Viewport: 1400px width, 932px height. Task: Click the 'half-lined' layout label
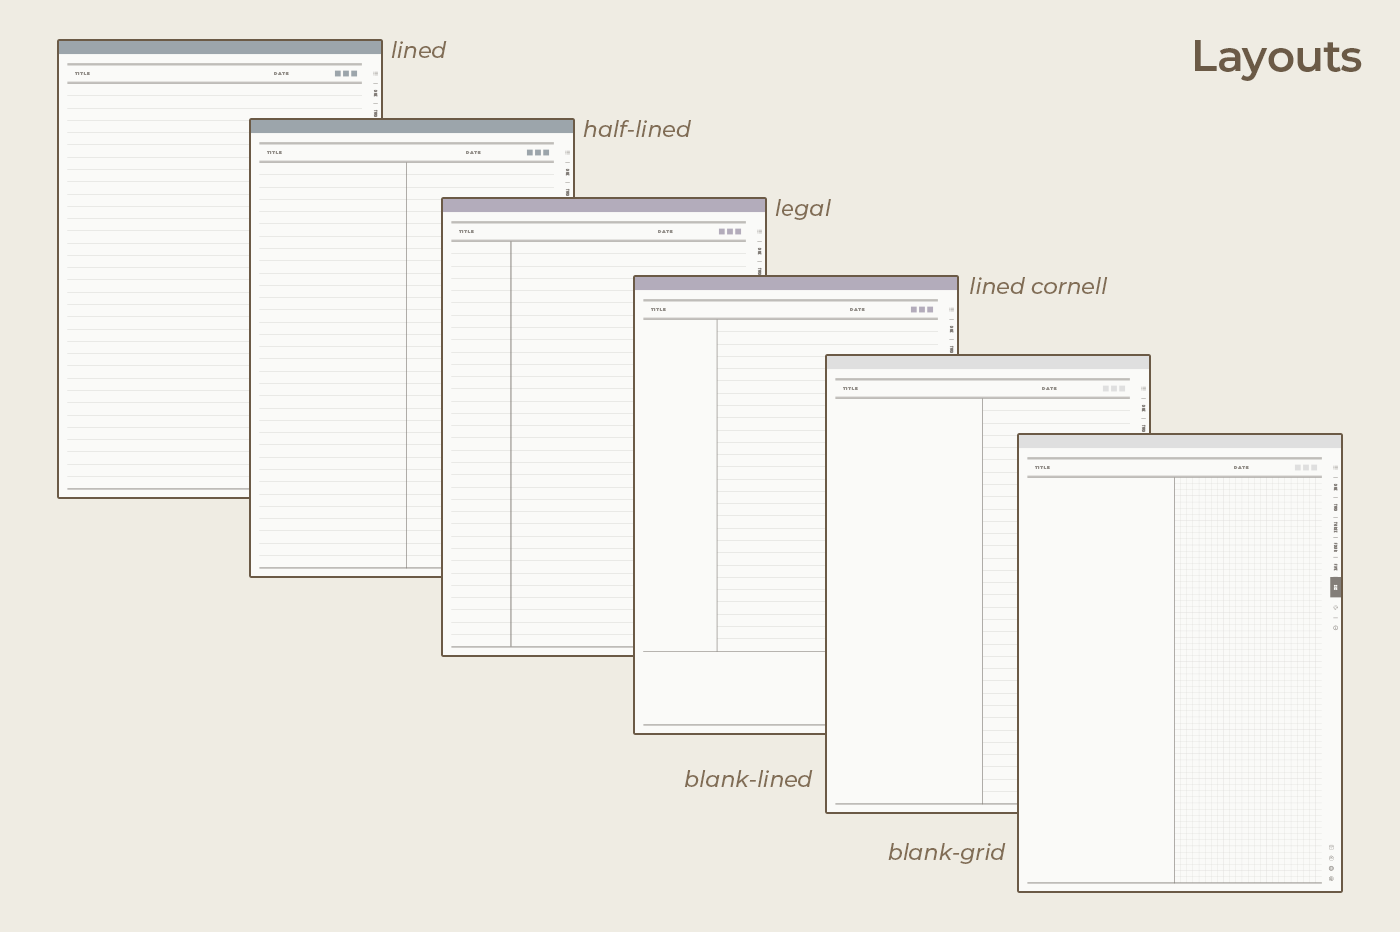tap(636, 130)
